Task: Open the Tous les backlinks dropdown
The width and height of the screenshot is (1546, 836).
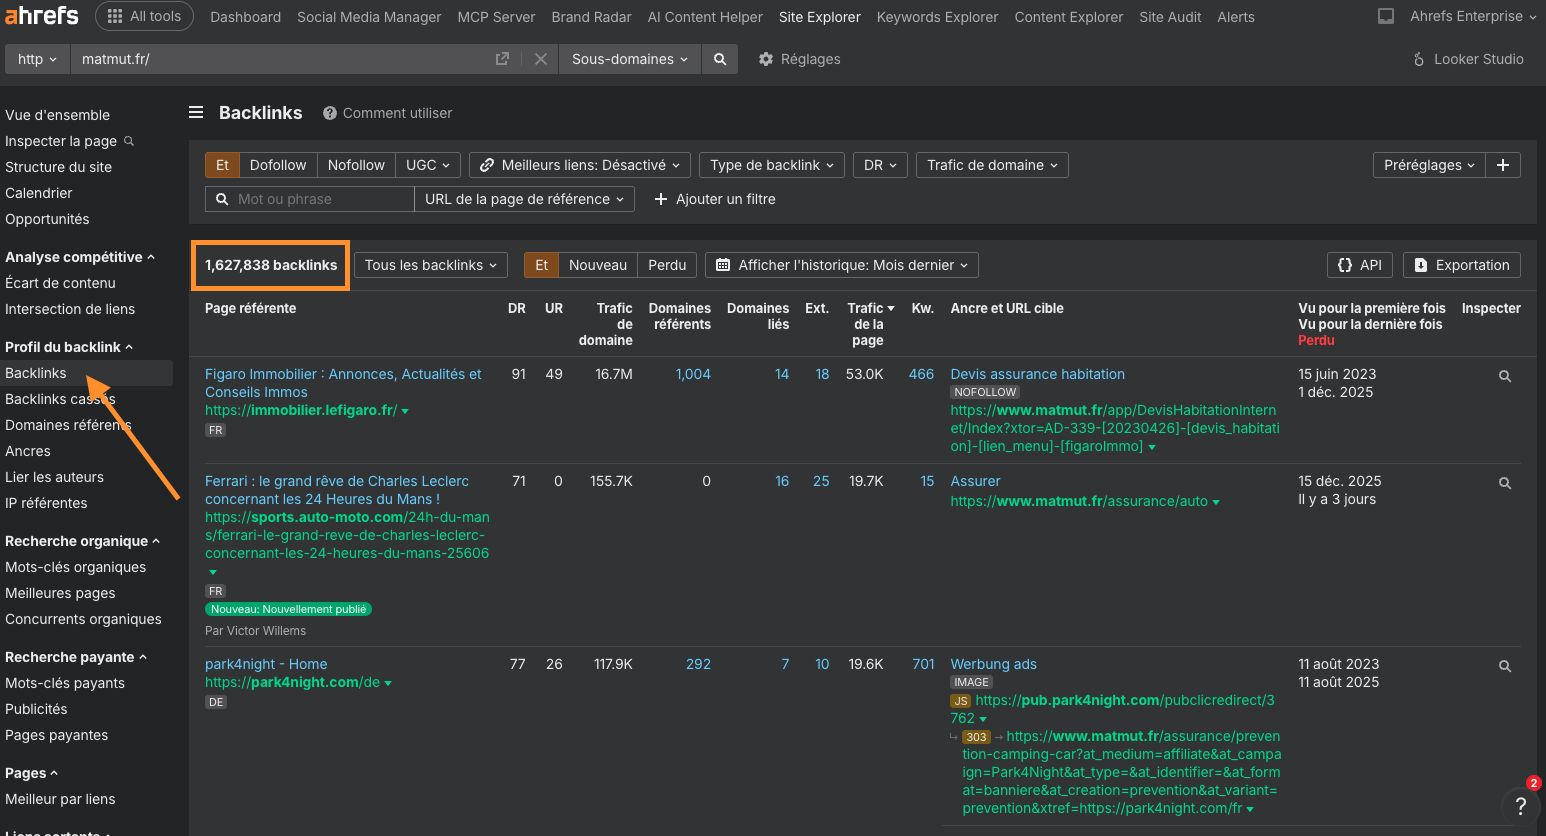Action: click(x=430, y=265)
